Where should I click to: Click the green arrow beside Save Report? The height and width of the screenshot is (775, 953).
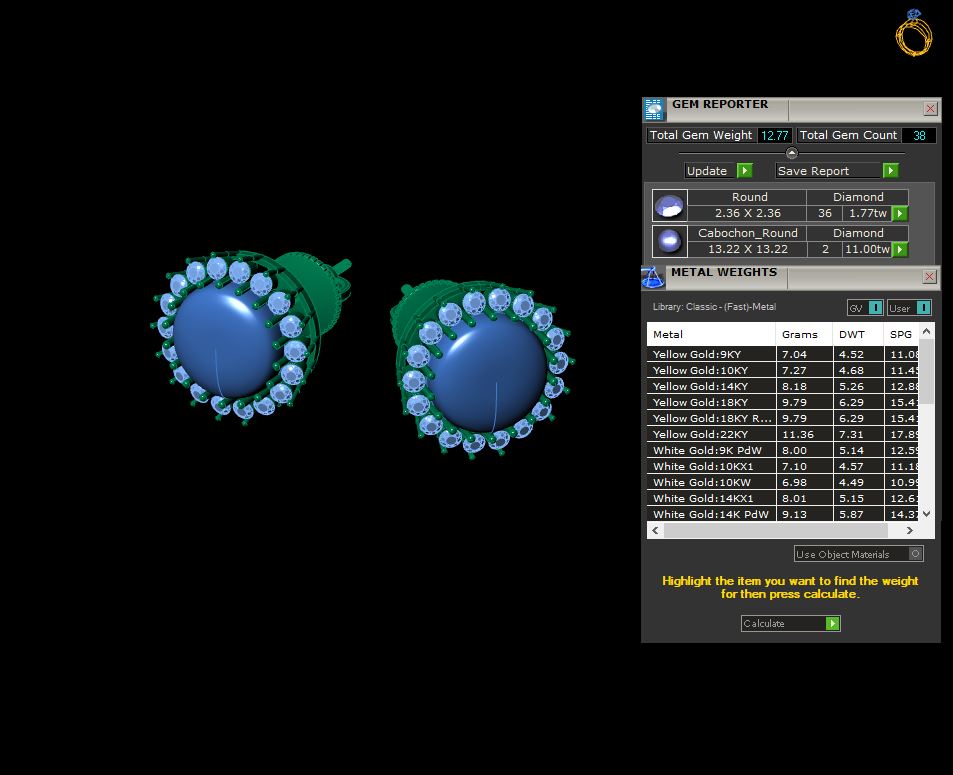(890, 171)
